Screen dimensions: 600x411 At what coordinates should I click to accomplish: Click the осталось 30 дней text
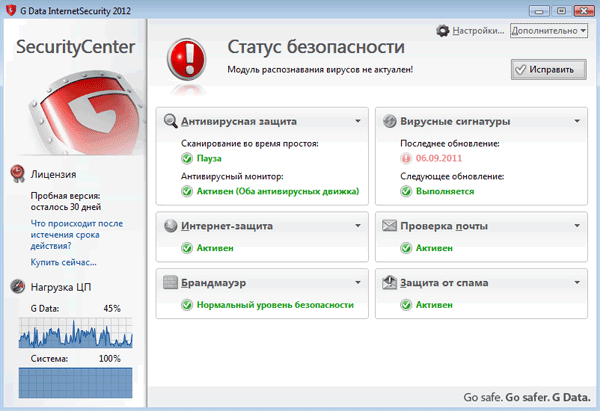pos(66,207)
